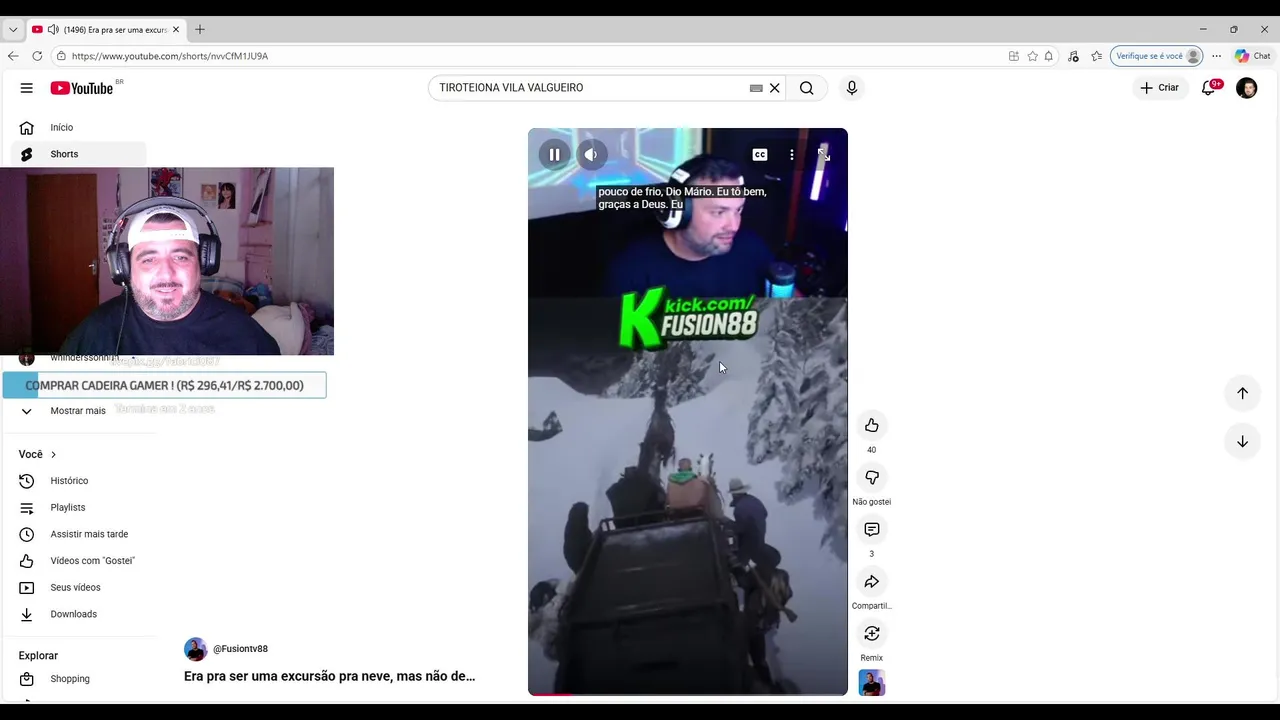Run search with the magnifier button
The image size is (1280, 720).
[x=806, y=88]
